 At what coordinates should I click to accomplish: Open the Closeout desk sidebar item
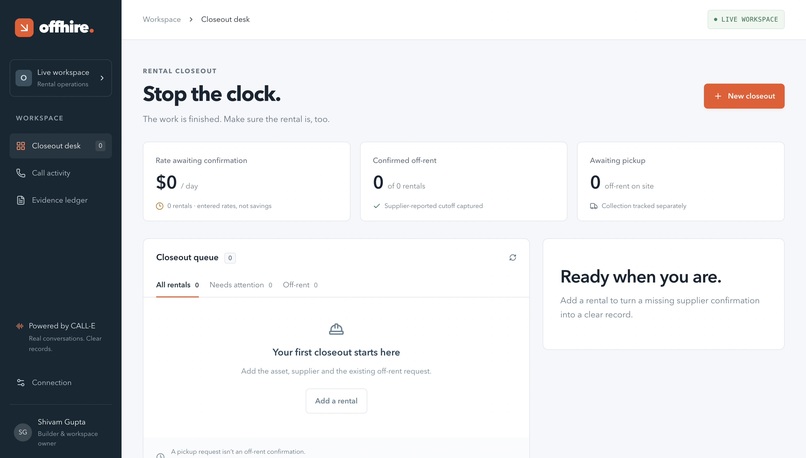pyautogui.click(x=61, y=146)
